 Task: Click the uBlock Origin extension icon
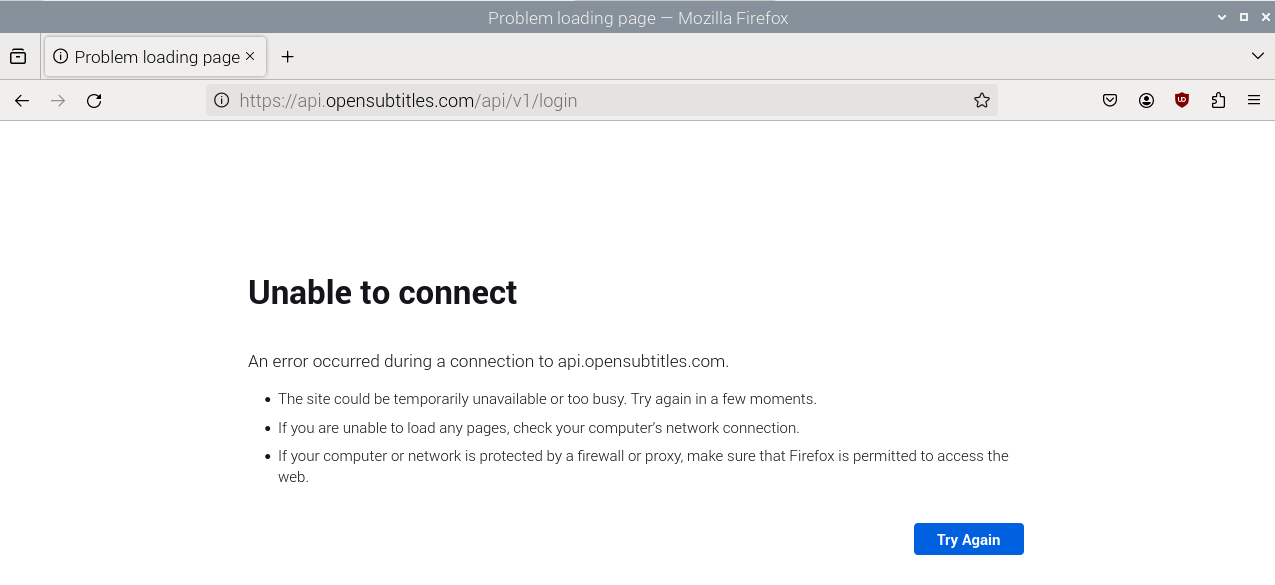(1182, 100)
